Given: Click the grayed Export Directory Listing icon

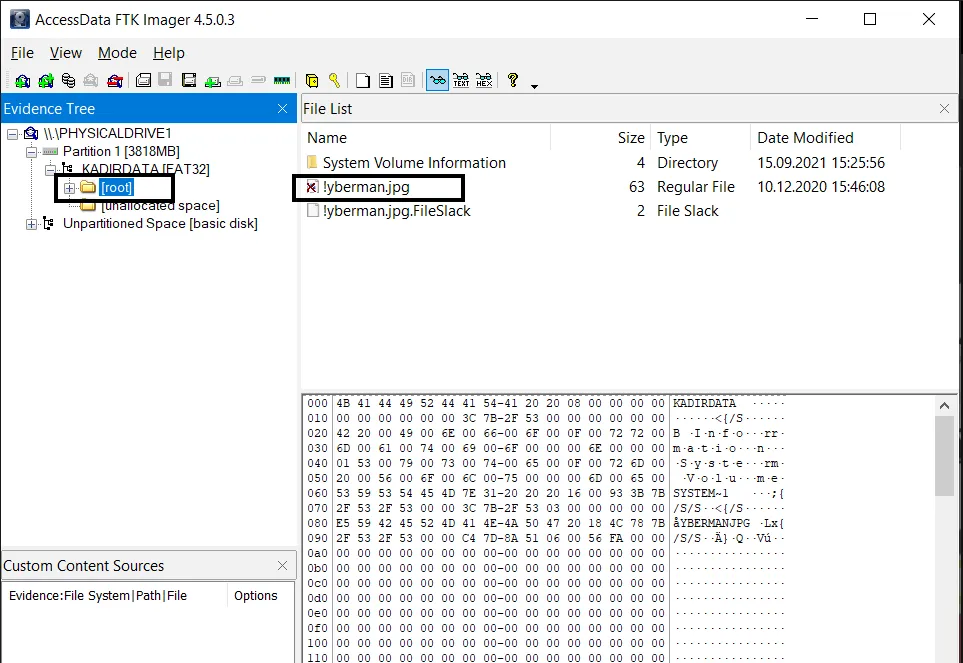Looking at the screenshot, I should (x=408, y=80).
